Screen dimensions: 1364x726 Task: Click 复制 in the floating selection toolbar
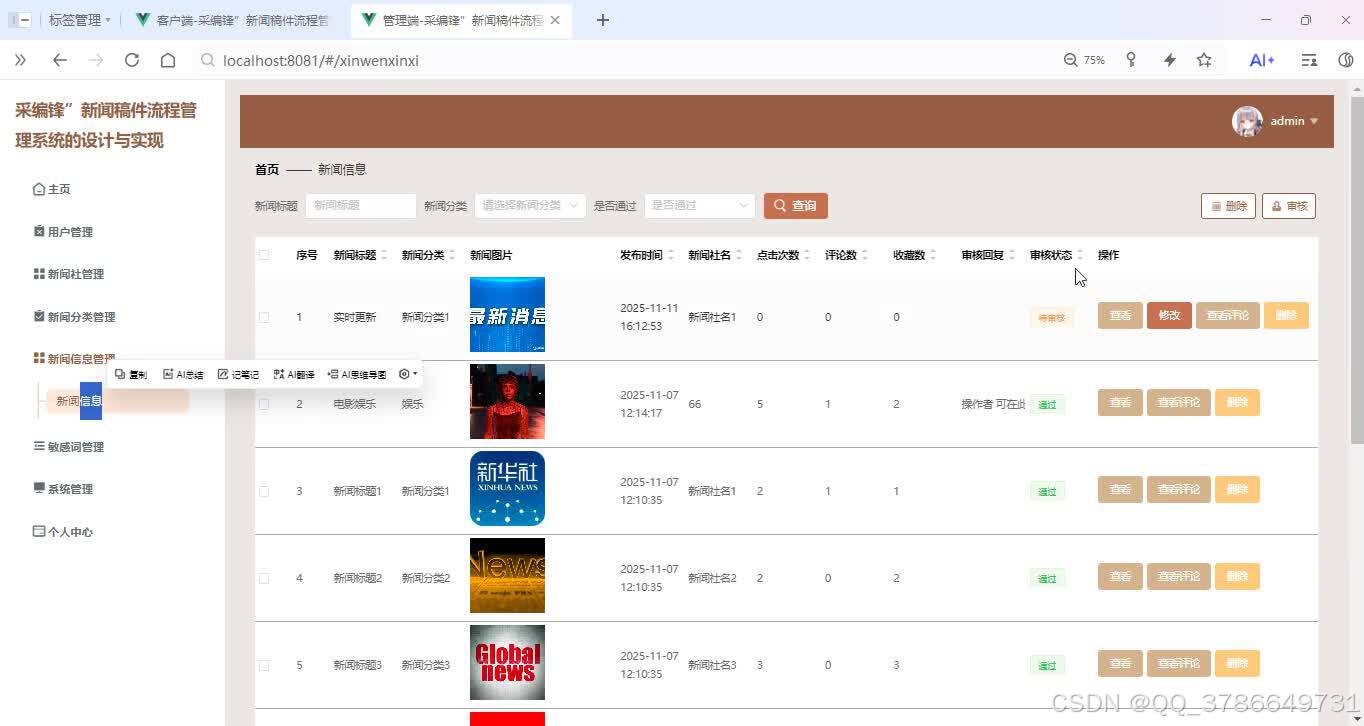coord(131,375)
